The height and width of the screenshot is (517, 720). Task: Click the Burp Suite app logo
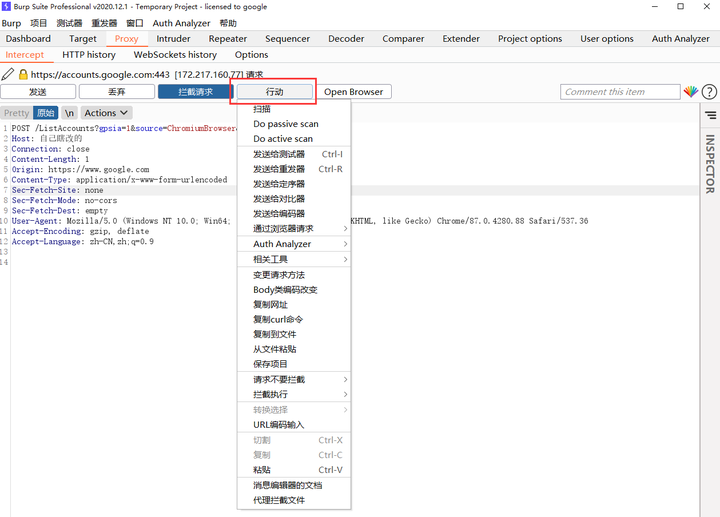click(6, 6)
